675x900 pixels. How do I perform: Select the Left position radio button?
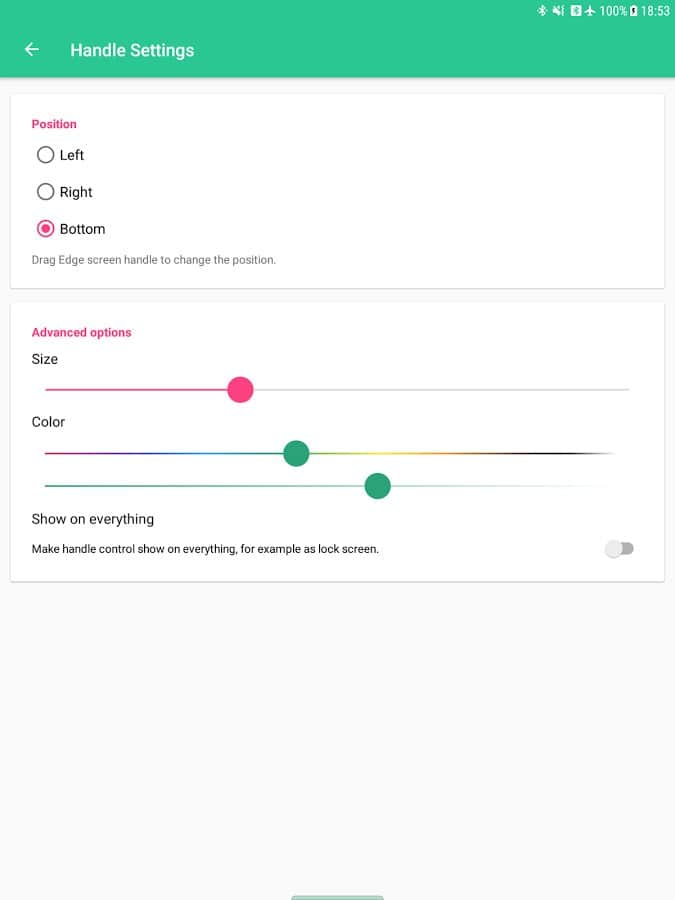[45, 155]
